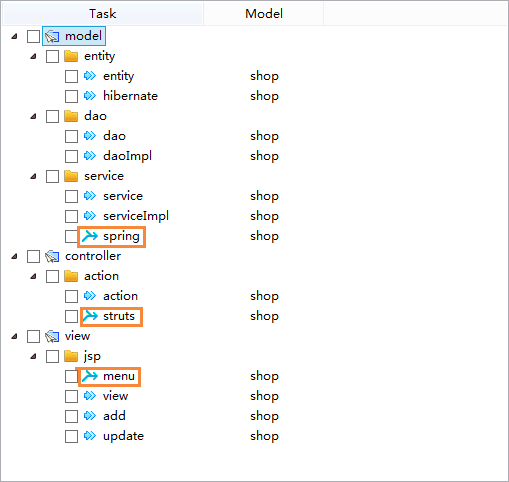Click the controller project icon
This screenshot has height=482, width=509.
pyautogui.click(x=52, y=256)
